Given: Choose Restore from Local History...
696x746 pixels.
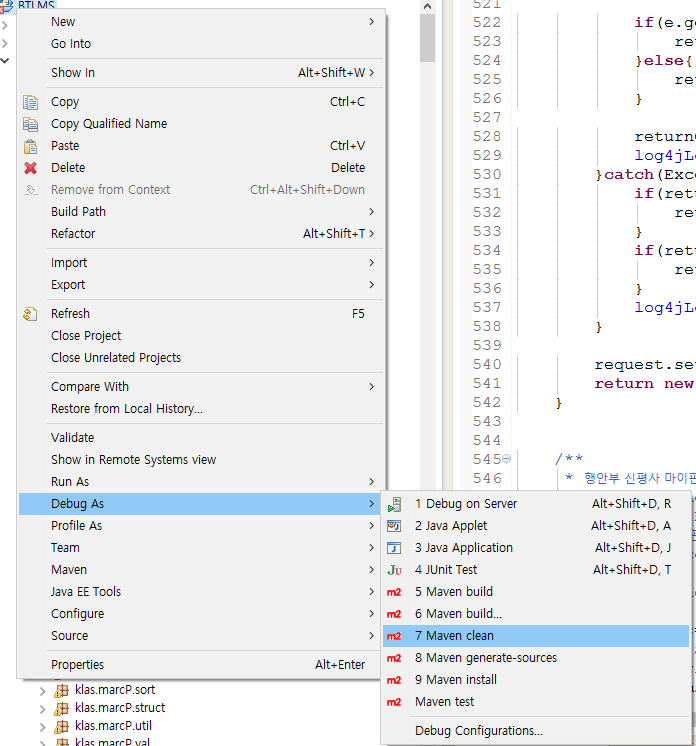Looking at the screenshot, I should (x=201, y=409).
